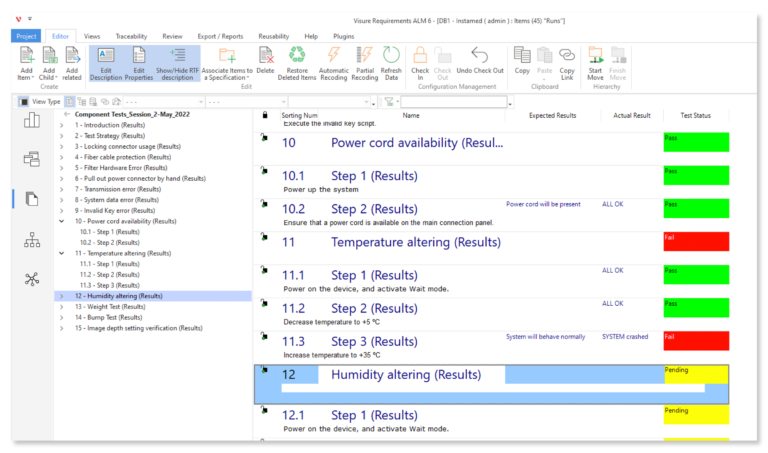
Task: Click green Pass status of row 10.1
Action: [x=696, y=175]
